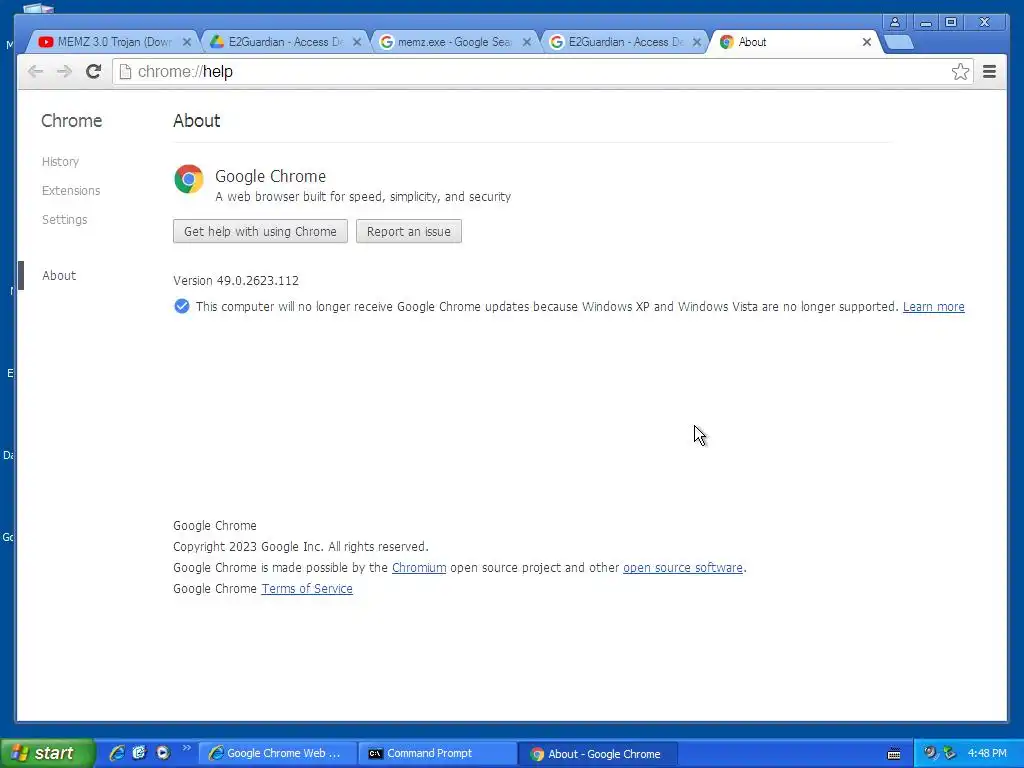Maximize the Chrome window

click(951, 22)
